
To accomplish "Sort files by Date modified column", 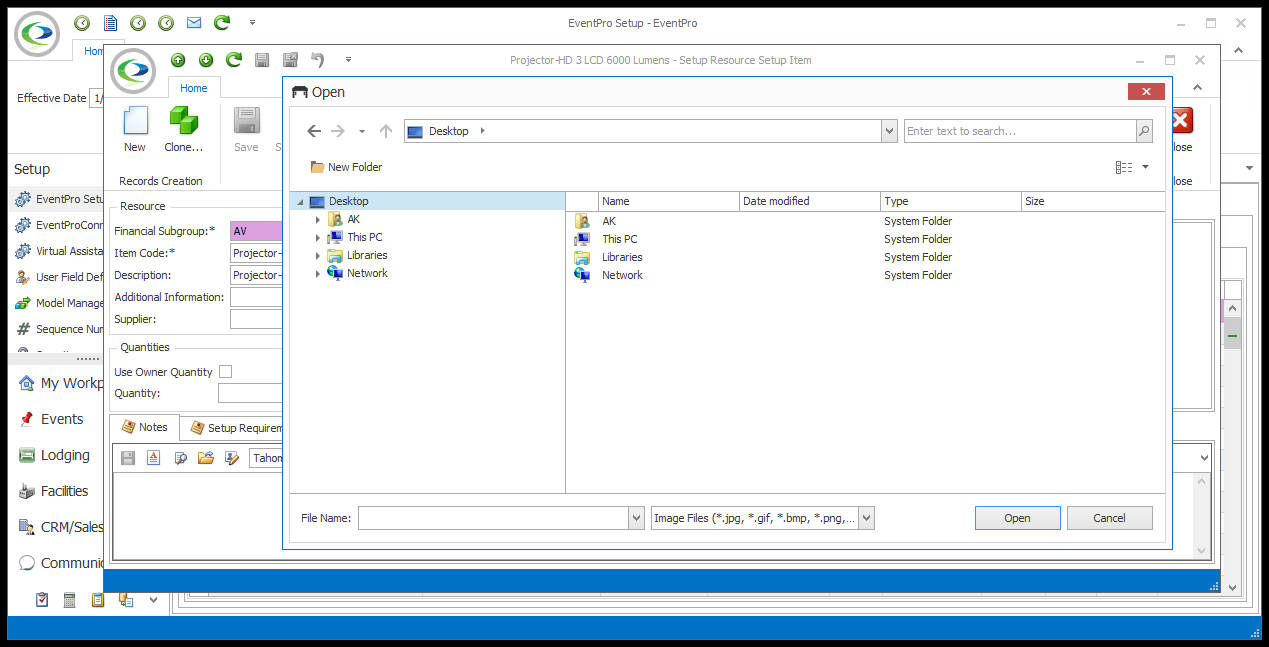I will [x=810, y=201].
